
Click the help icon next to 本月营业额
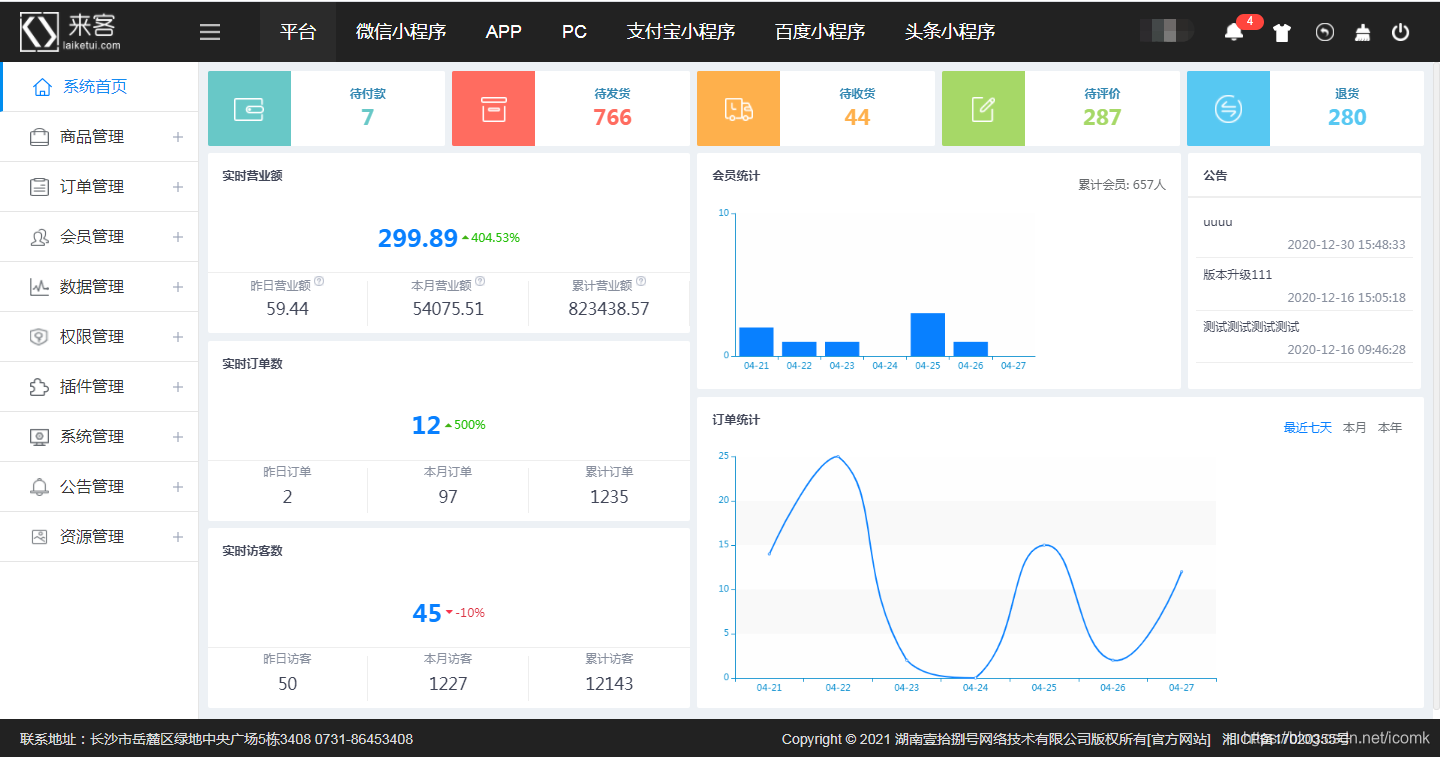click(x=480, y=282)
